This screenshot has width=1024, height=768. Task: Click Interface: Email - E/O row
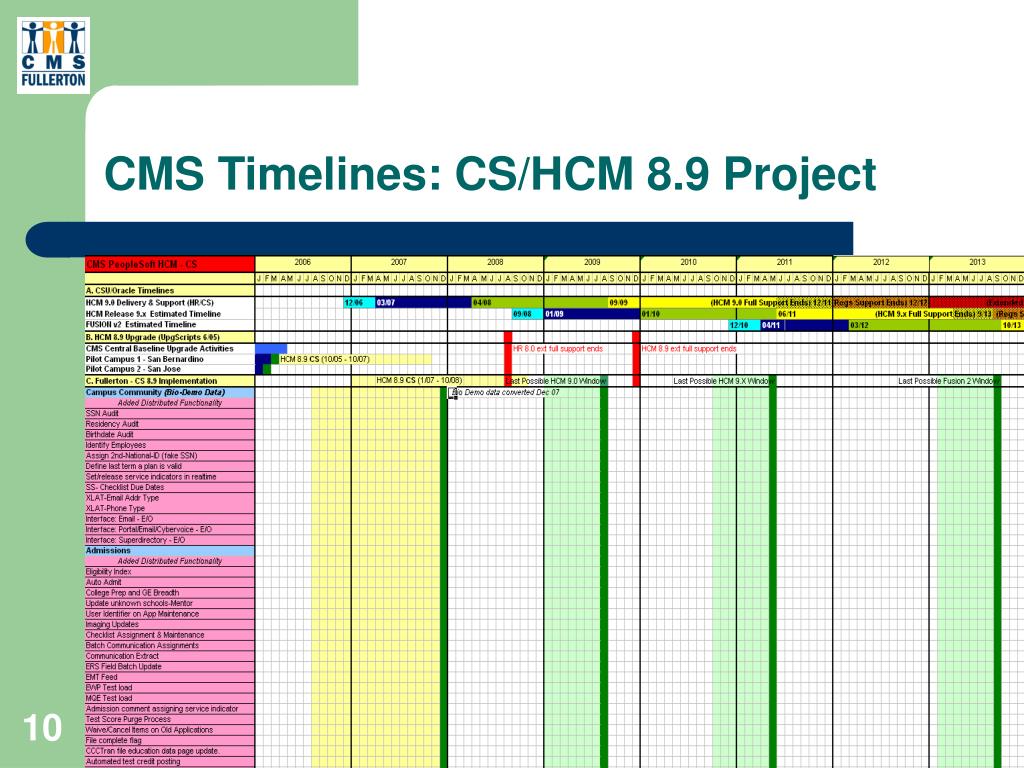click(x=170, y=519)
